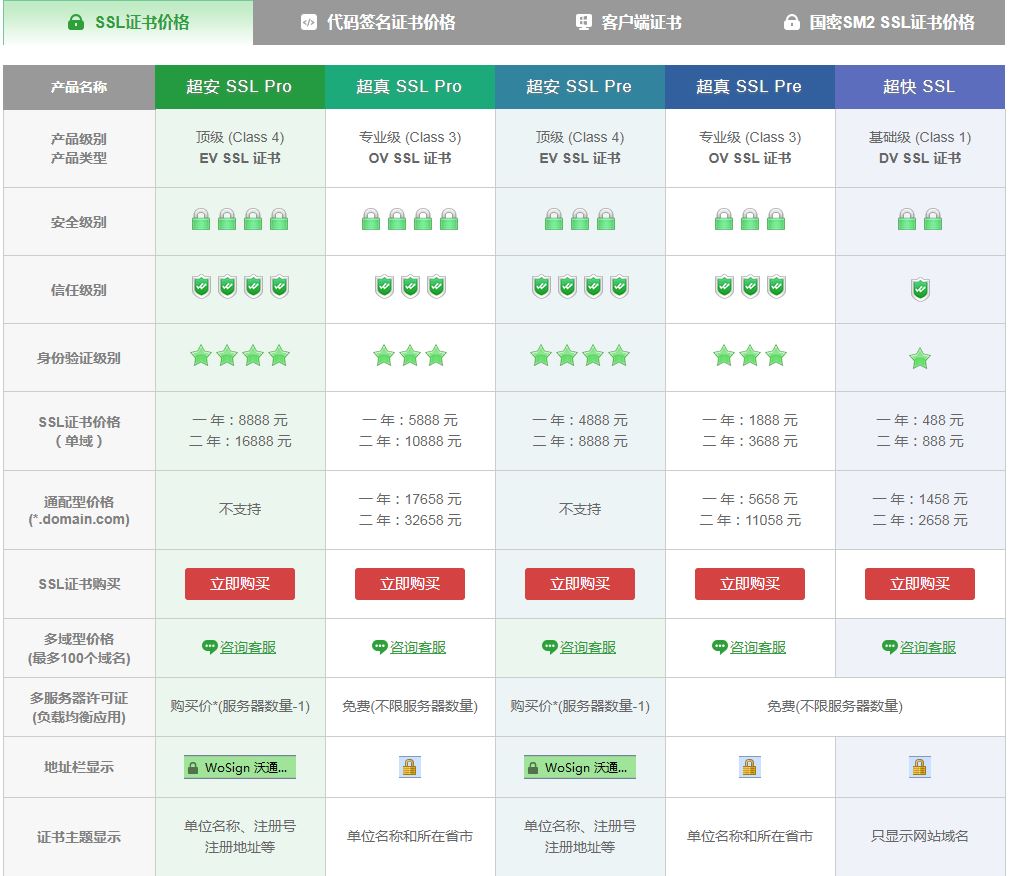Switch to the 代码签名证书价格 tab
The image size is (1011, 876).
pyautogui.click(x=378, y=22)
